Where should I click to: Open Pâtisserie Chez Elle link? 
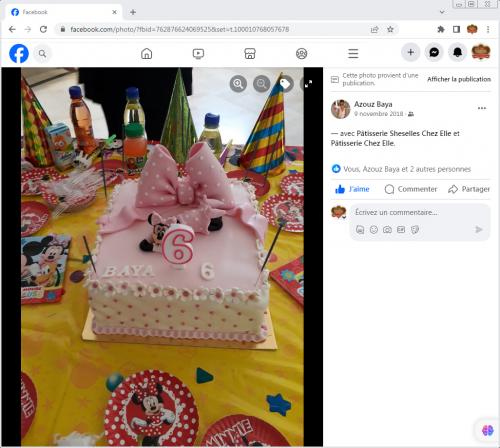pos(362,143)
